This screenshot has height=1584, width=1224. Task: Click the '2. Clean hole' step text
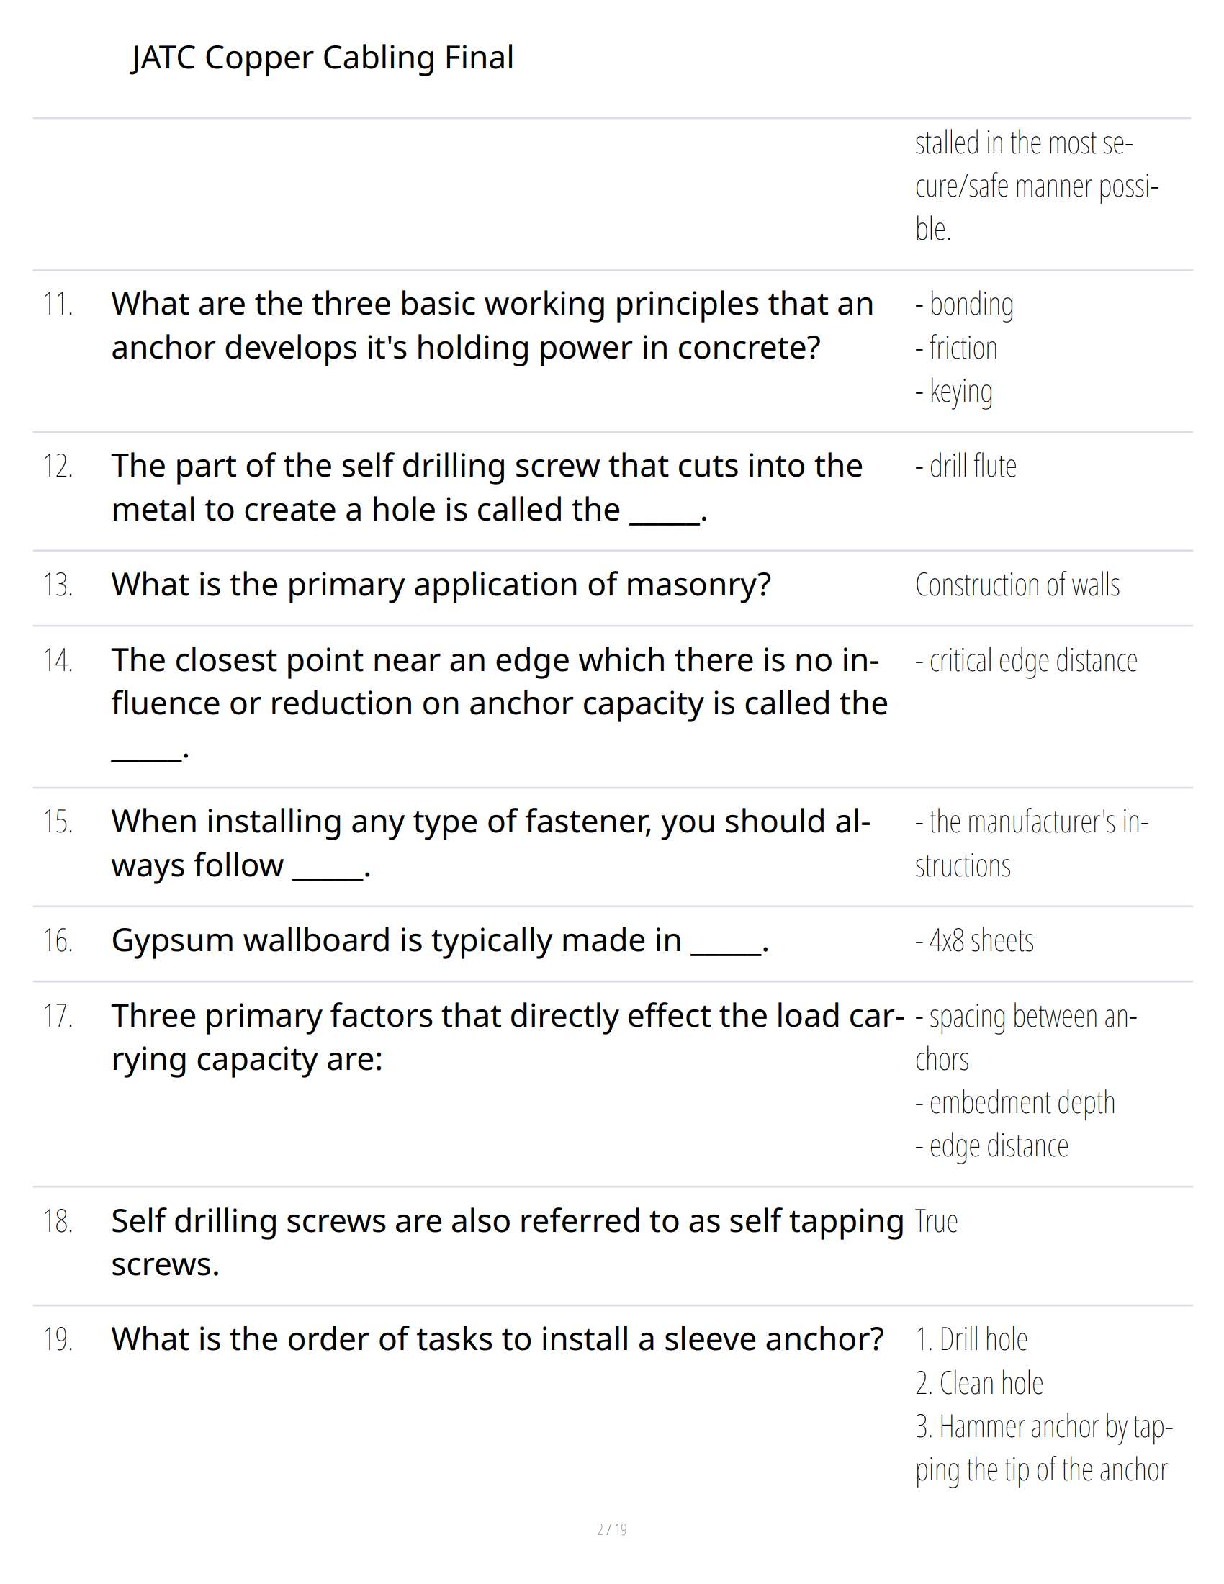point(980,1383)
